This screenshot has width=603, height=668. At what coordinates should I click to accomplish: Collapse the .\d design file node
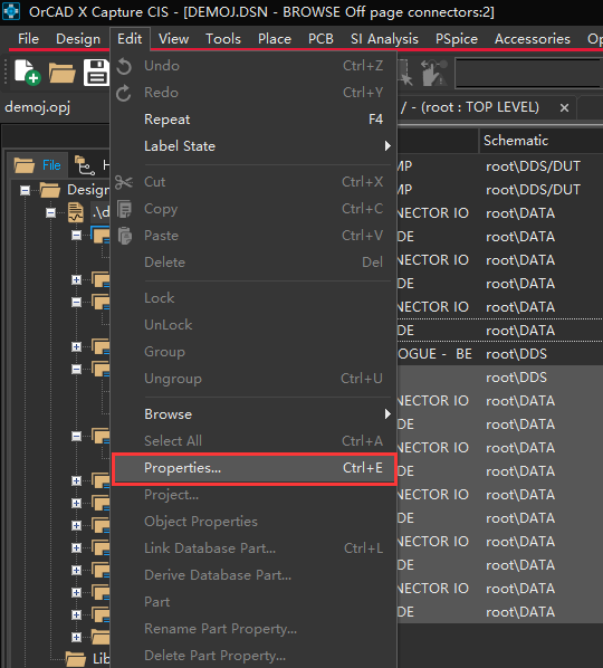click(51, 213)
